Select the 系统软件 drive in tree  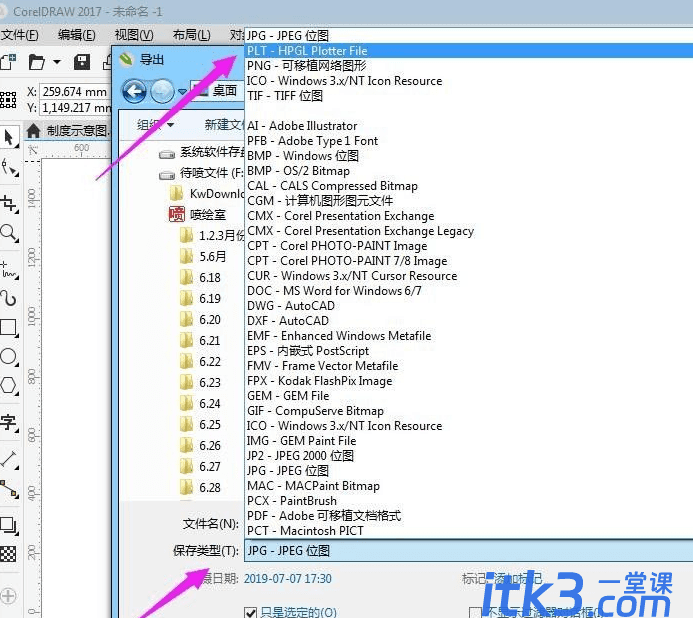click(x=201, y=153)
